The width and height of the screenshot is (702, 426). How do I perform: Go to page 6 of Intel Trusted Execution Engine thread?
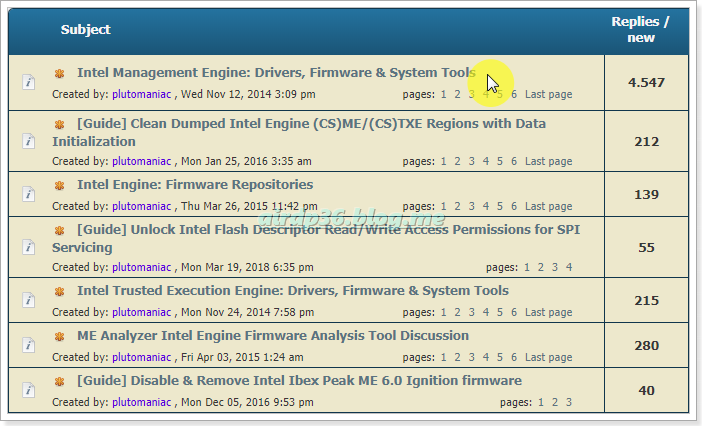(x=514, y=312)
